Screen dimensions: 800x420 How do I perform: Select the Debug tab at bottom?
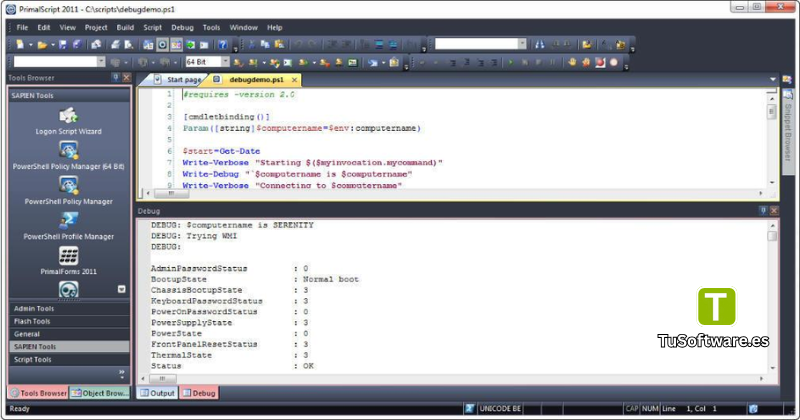(199, 393)
